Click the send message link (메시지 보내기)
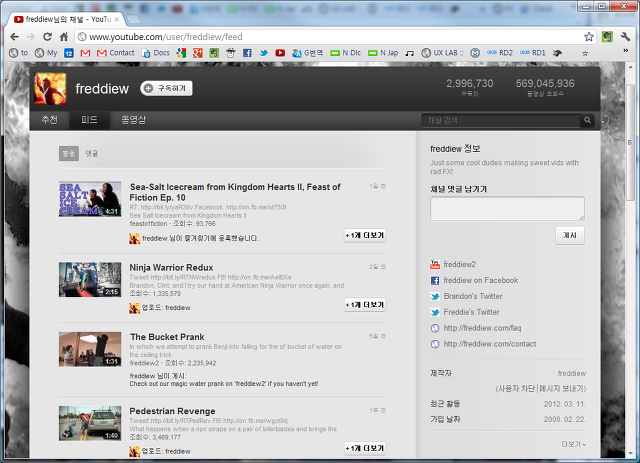 tap(562, 388)
